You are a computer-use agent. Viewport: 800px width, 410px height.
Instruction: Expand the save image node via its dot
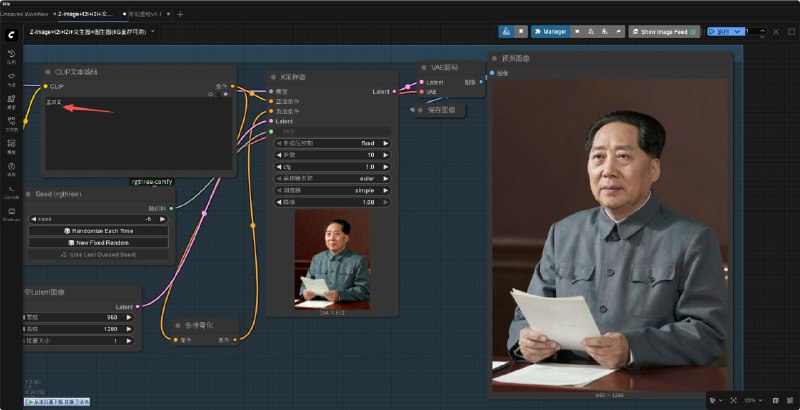pyautogui.click(x=420, y=110)
